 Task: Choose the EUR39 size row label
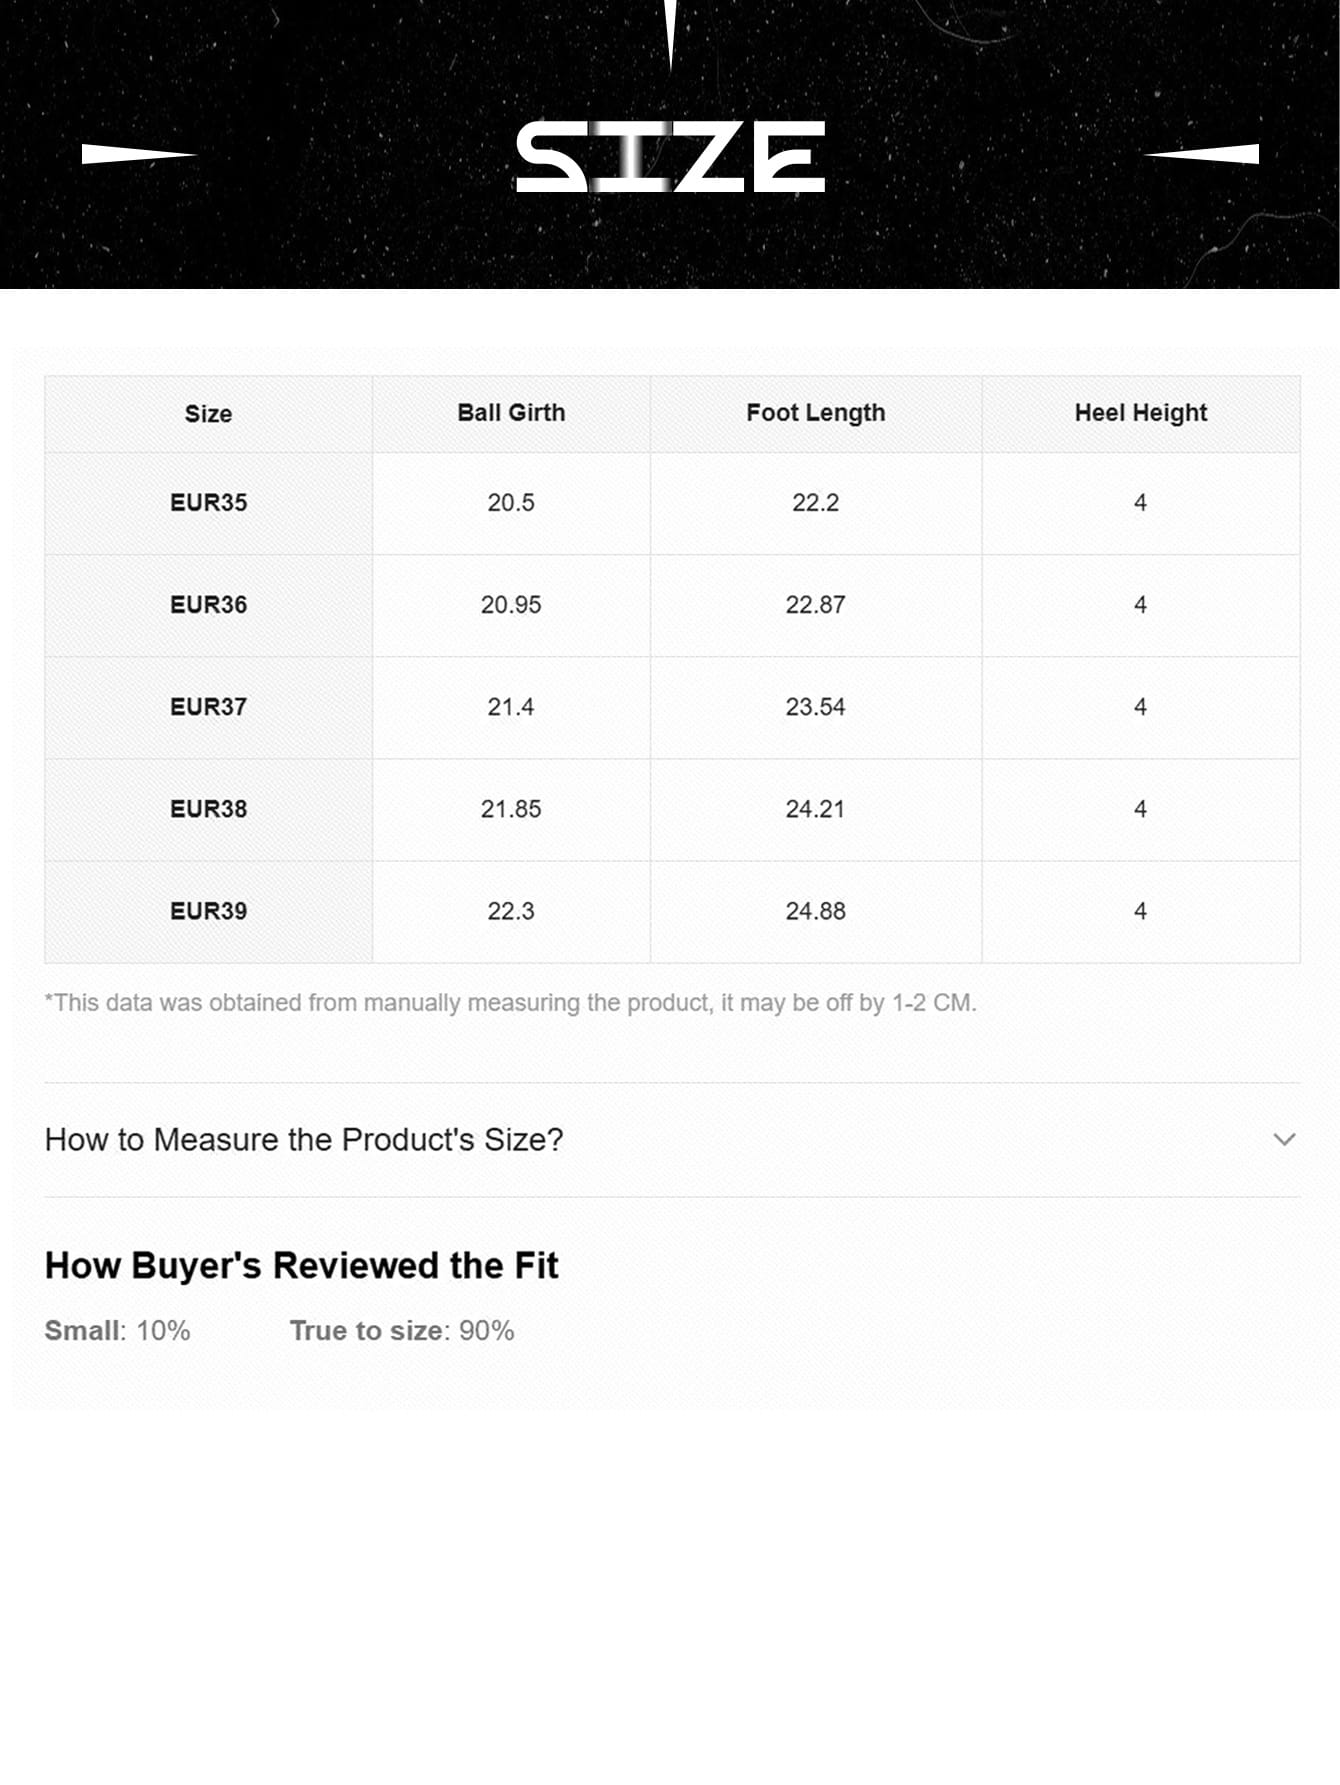click(x=208, y=911)
